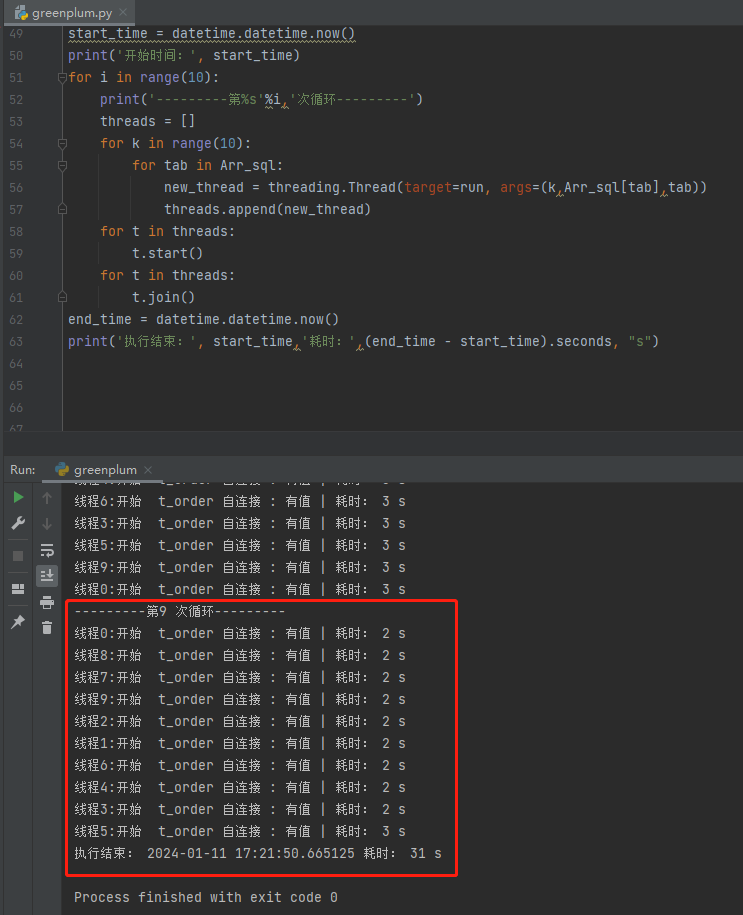
Task: Click the green Rerun button in Run panel
Action: coord(18,497)
